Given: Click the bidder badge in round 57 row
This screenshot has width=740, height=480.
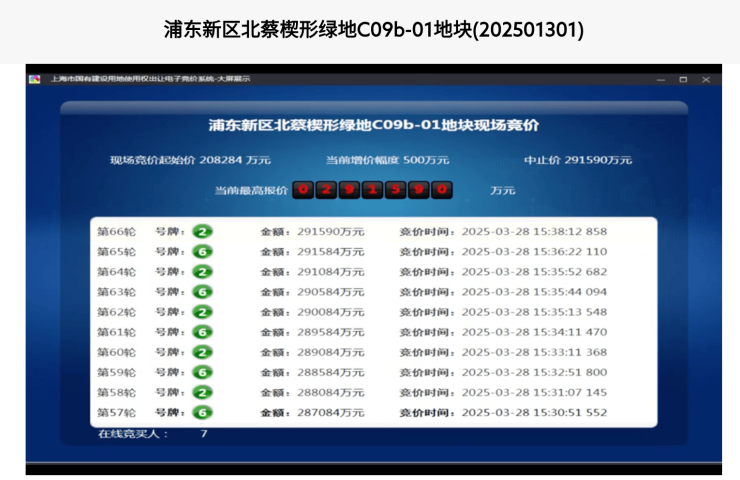Looking at the screenshot, I should pyautogui.click(x=202, y=412).
